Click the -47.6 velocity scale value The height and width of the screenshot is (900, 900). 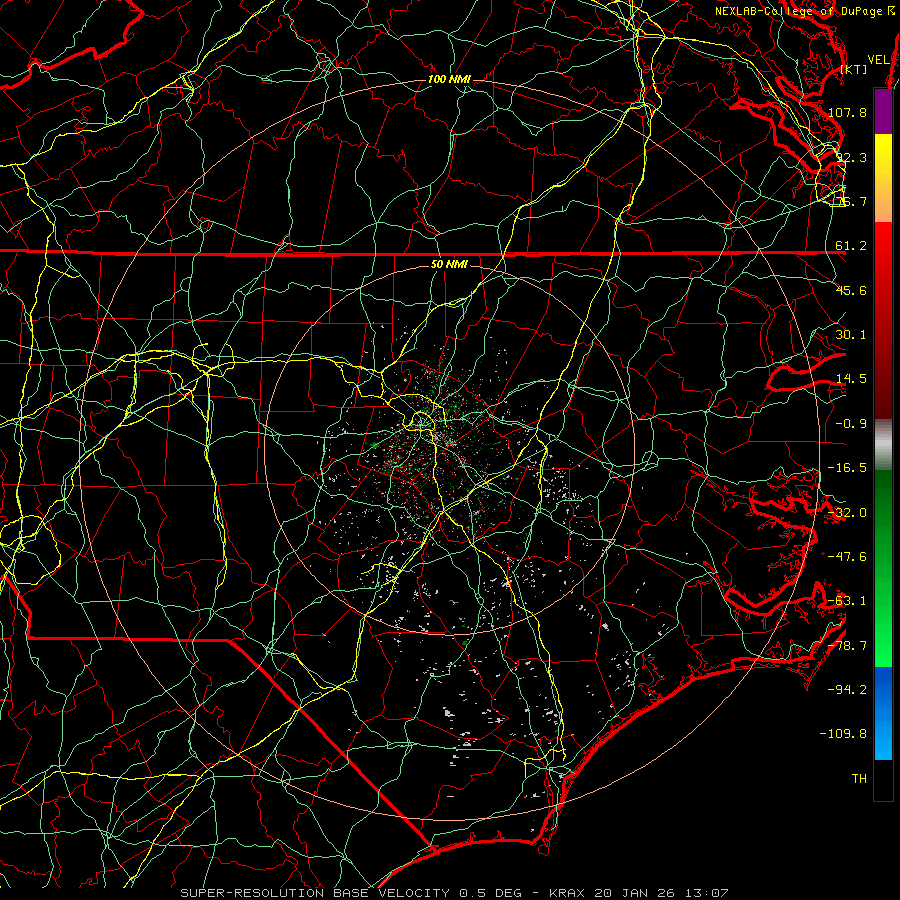coord(848,557)
